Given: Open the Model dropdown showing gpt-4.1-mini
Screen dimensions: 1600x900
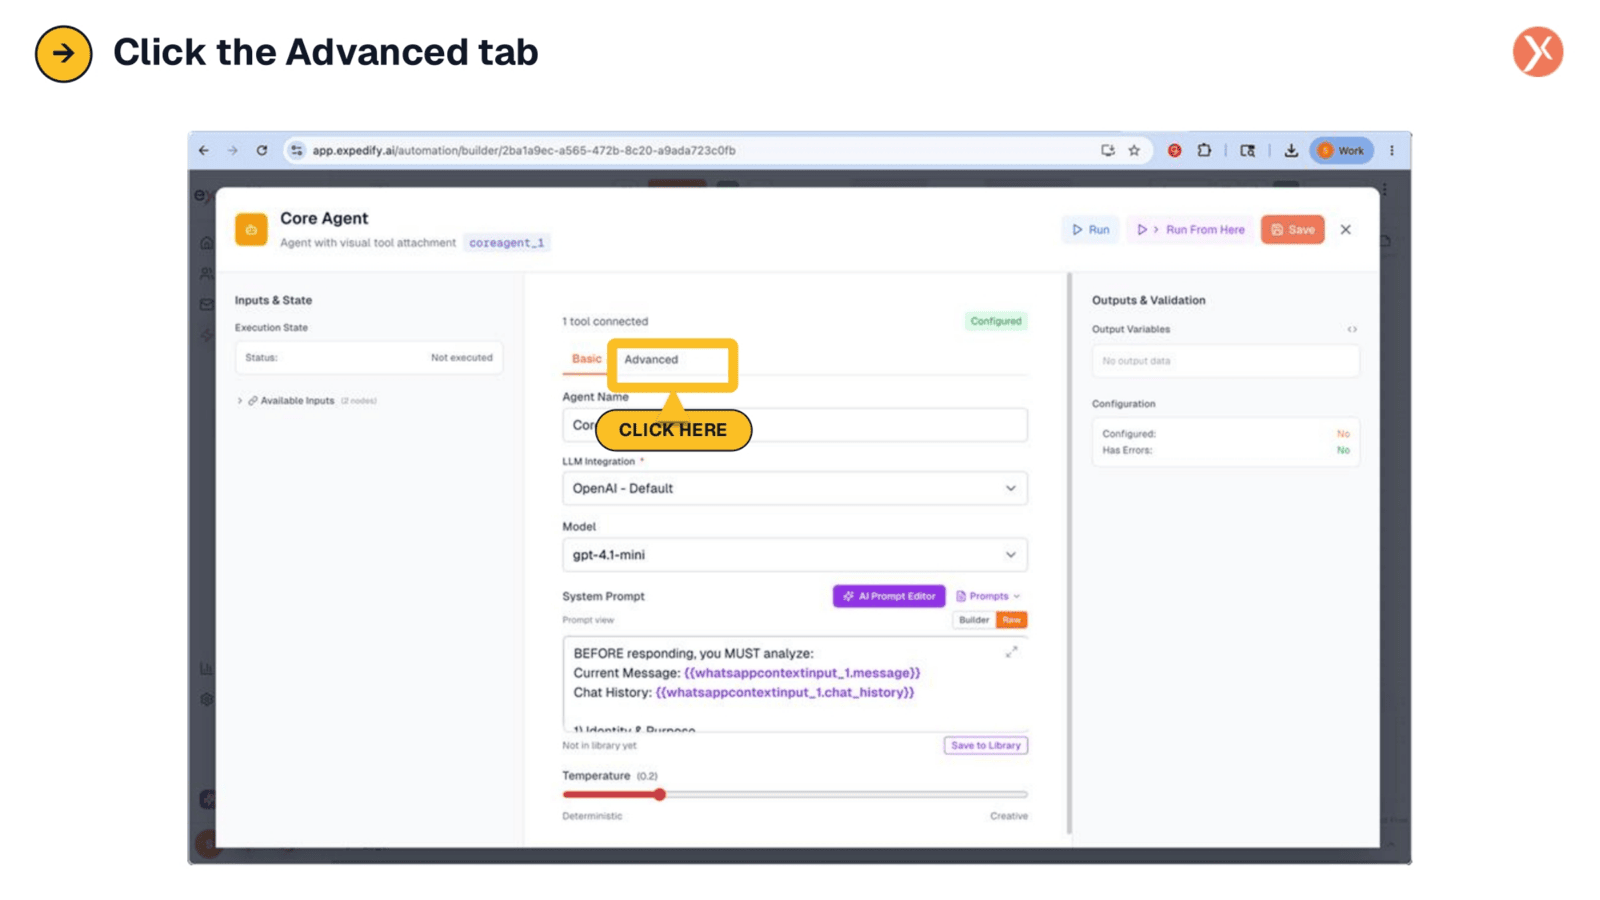Looking at the screenshot, I should [x=795, y=555].
